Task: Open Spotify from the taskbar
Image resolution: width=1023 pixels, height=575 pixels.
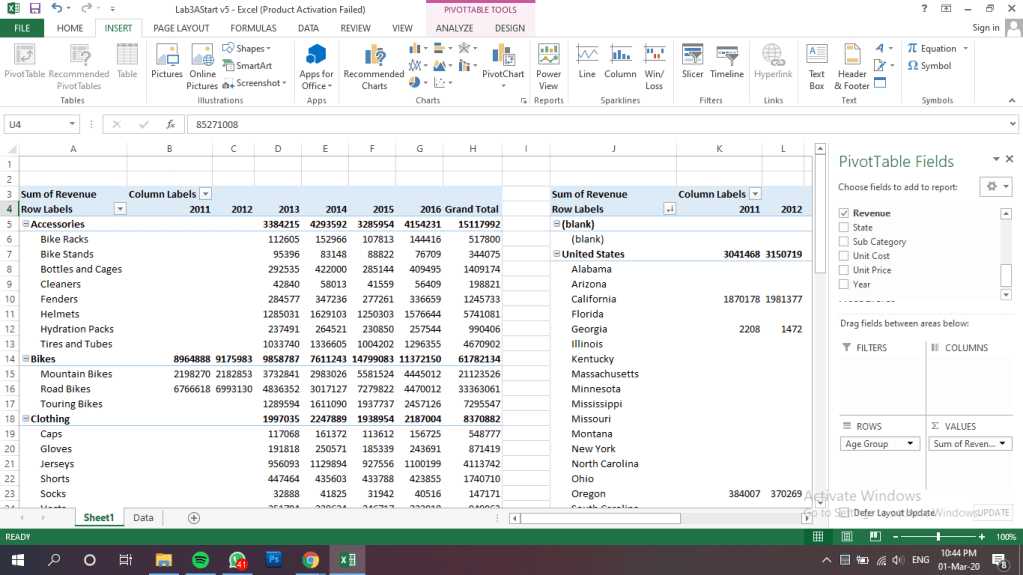Action: tap(199, 560)
